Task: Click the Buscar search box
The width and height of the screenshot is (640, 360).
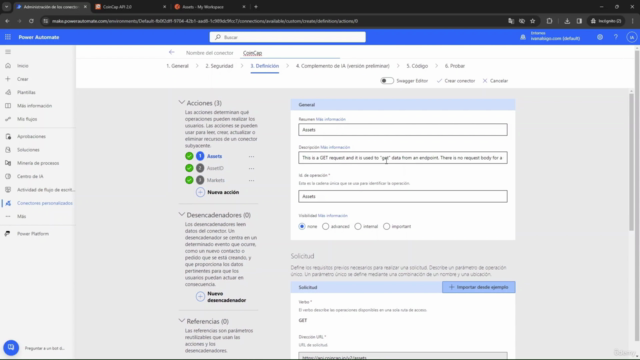Action: (x=288, y=37)
